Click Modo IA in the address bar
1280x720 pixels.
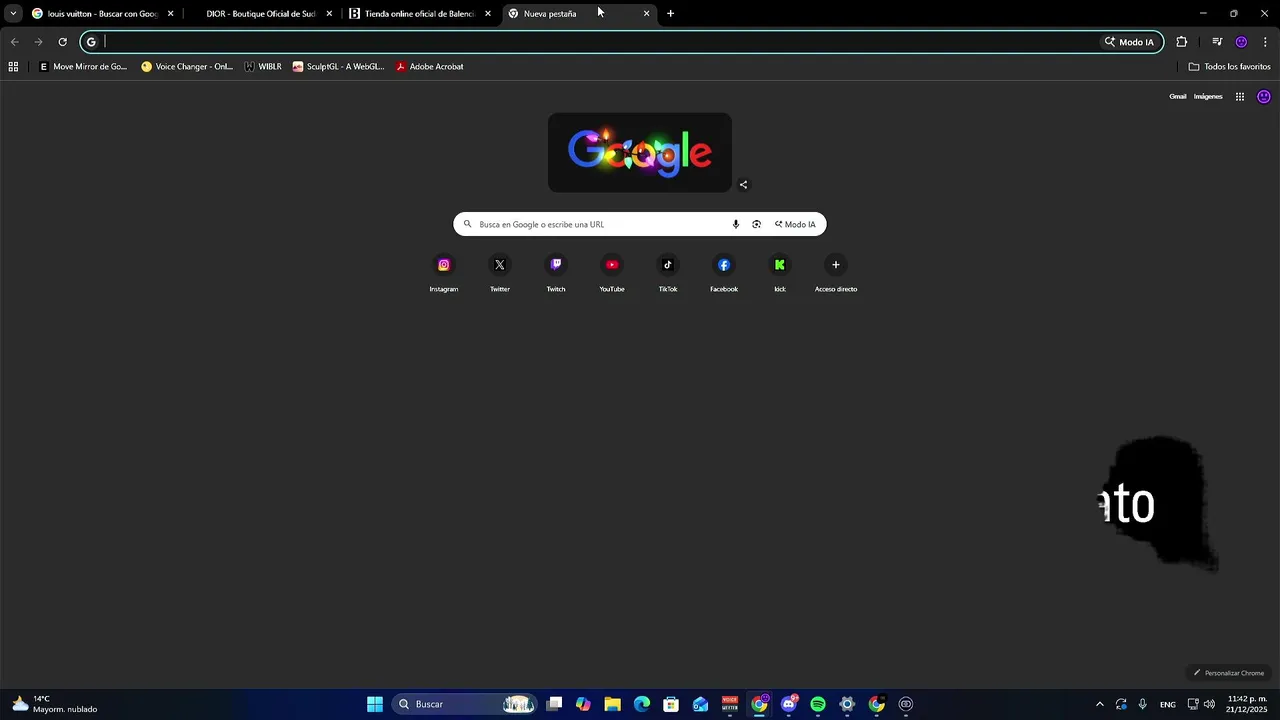1129,42
